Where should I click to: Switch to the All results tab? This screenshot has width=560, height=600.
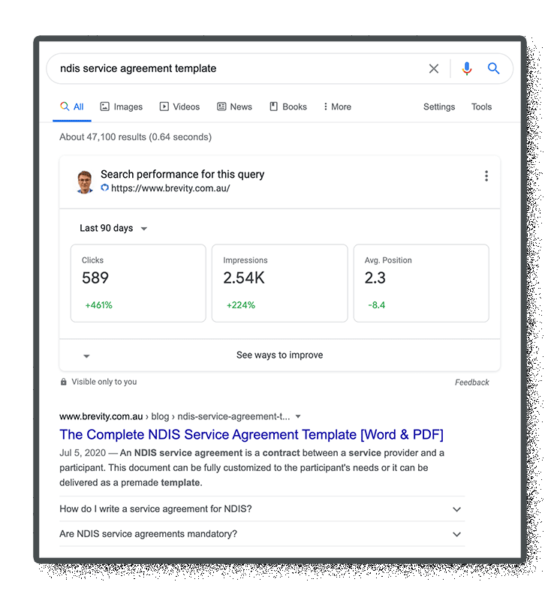click(x=72, y=107)
